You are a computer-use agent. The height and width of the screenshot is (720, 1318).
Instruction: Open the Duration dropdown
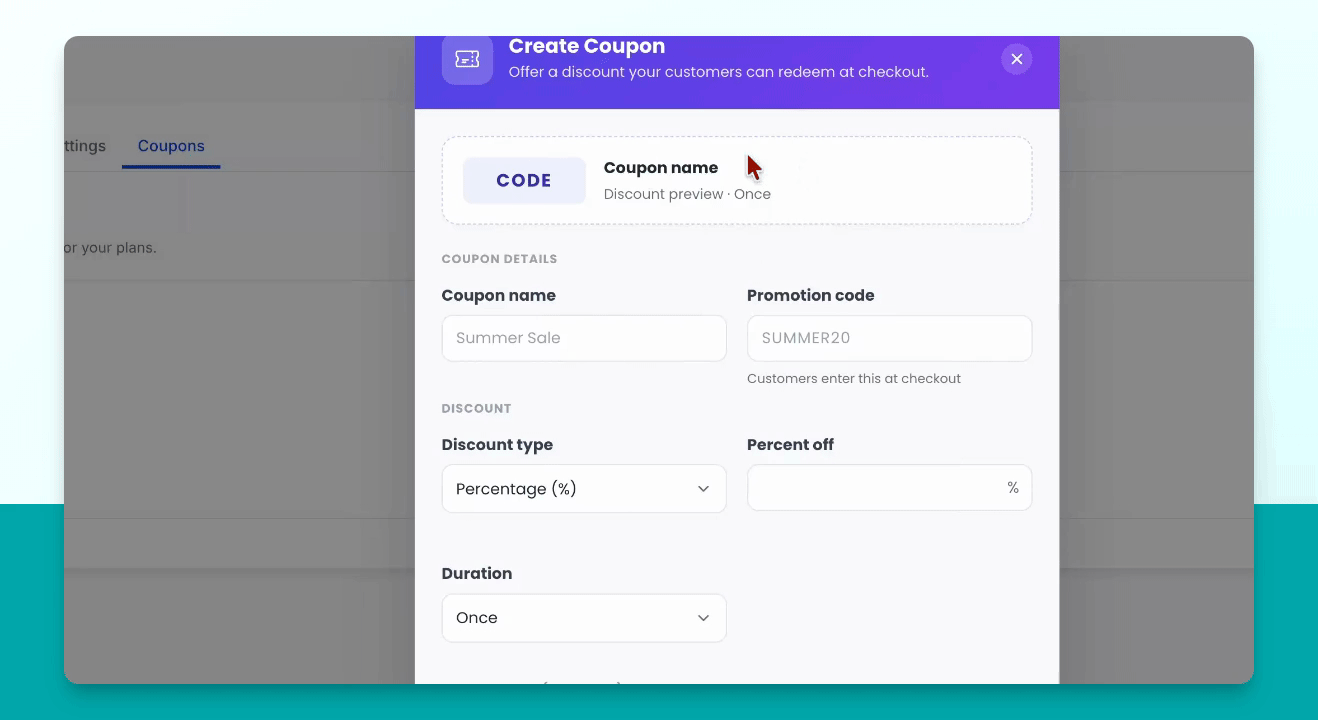click(584, 618)
